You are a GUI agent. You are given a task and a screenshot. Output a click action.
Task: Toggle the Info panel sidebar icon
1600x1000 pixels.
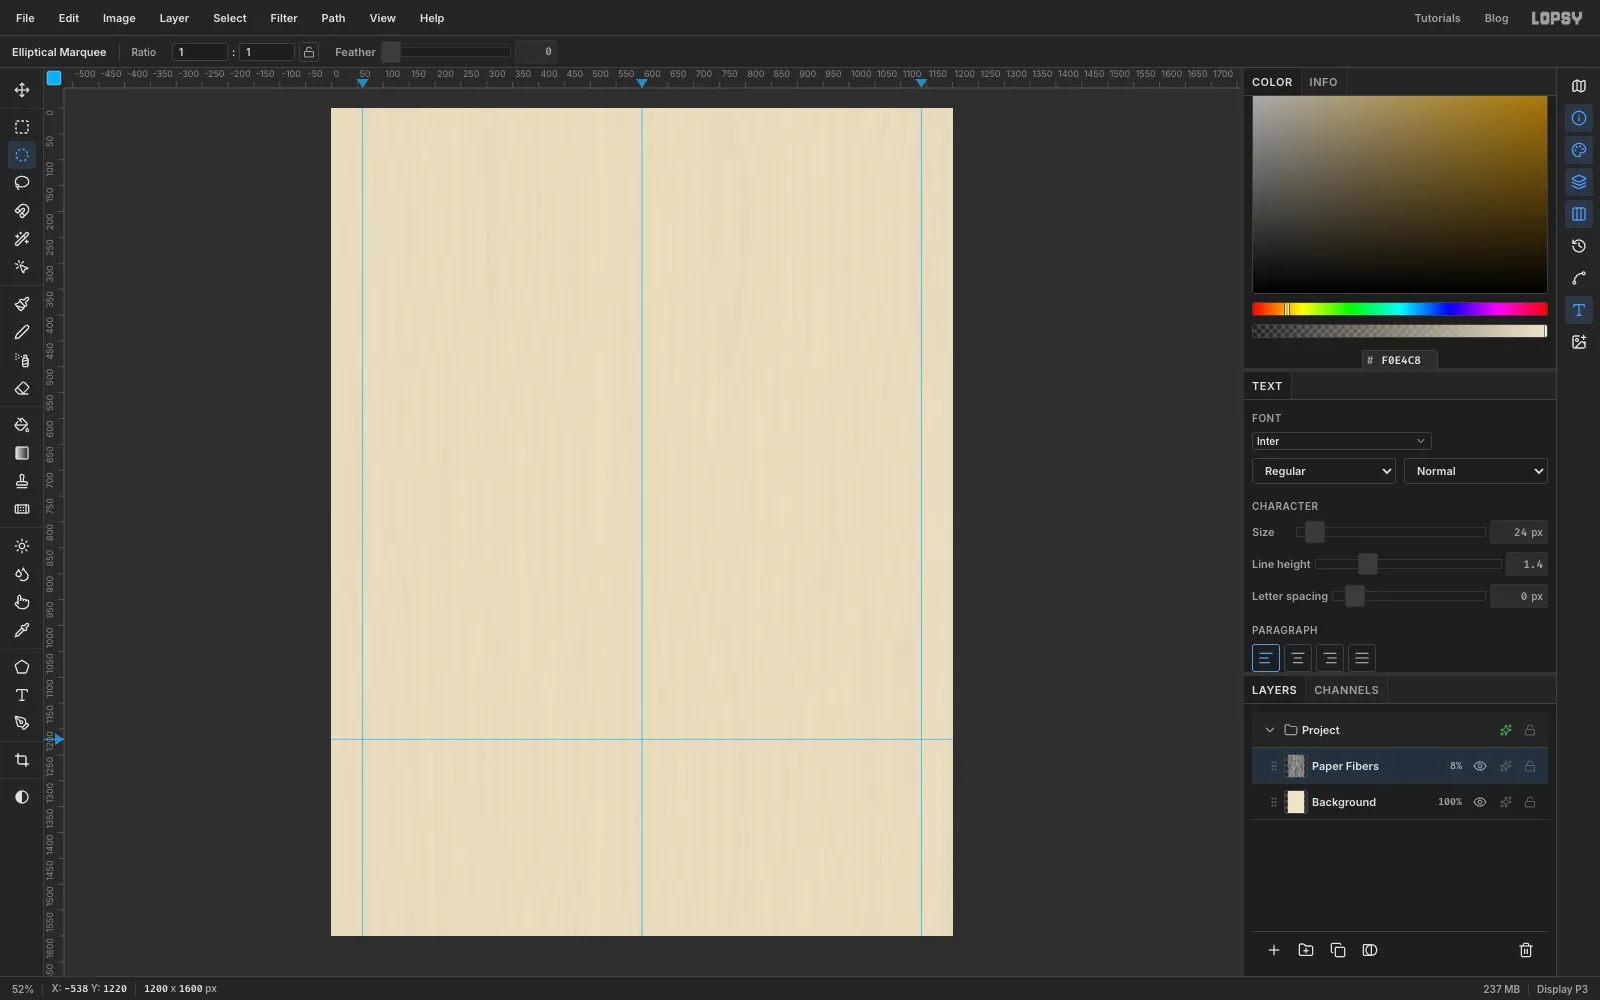coord(1579,118)
